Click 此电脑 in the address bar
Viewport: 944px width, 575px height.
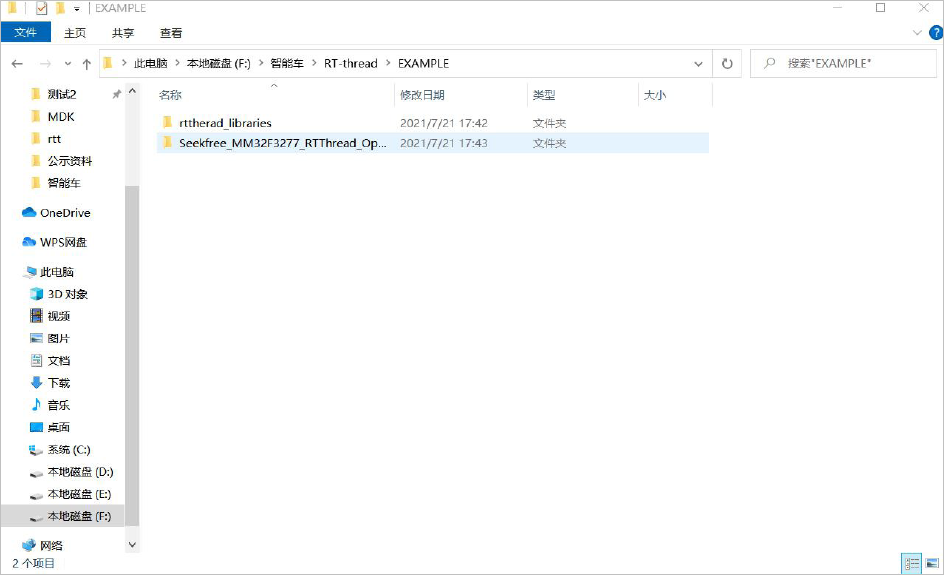pos(151,63)
